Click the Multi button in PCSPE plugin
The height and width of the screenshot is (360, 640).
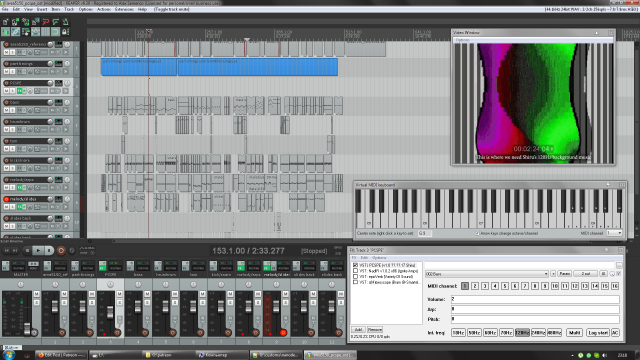tap(574, 333)
